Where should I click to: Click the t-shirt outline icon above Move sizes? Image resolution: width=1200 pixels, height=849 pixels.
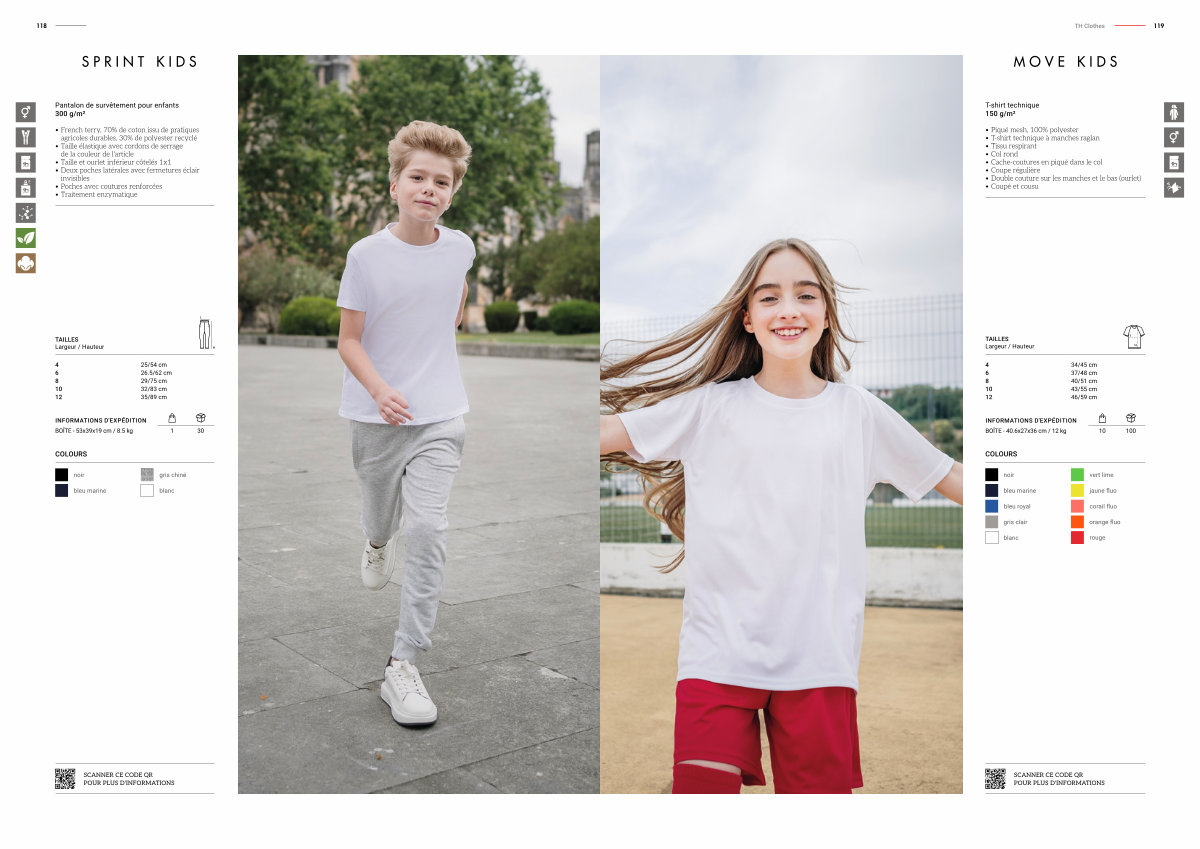pyautogui.click(x=1133, y=336)
